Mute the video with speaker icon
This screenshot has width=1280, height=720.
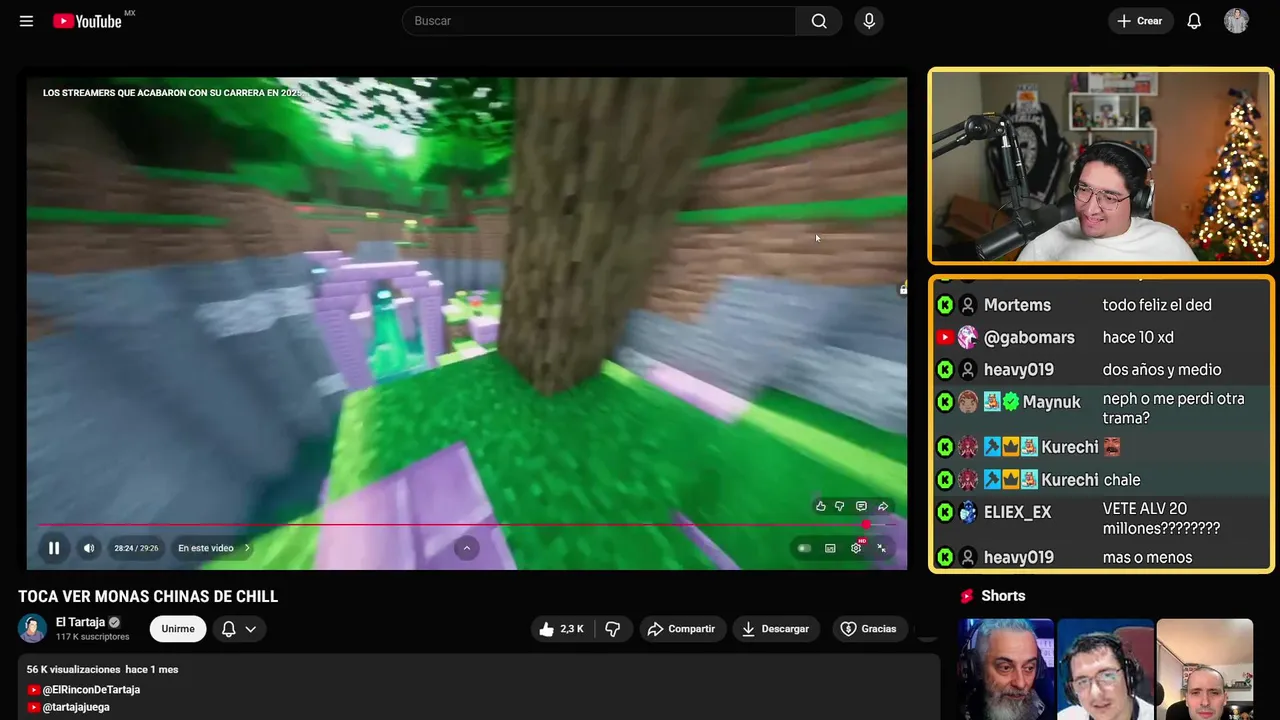pyautogui.click(x=89, y=548)
